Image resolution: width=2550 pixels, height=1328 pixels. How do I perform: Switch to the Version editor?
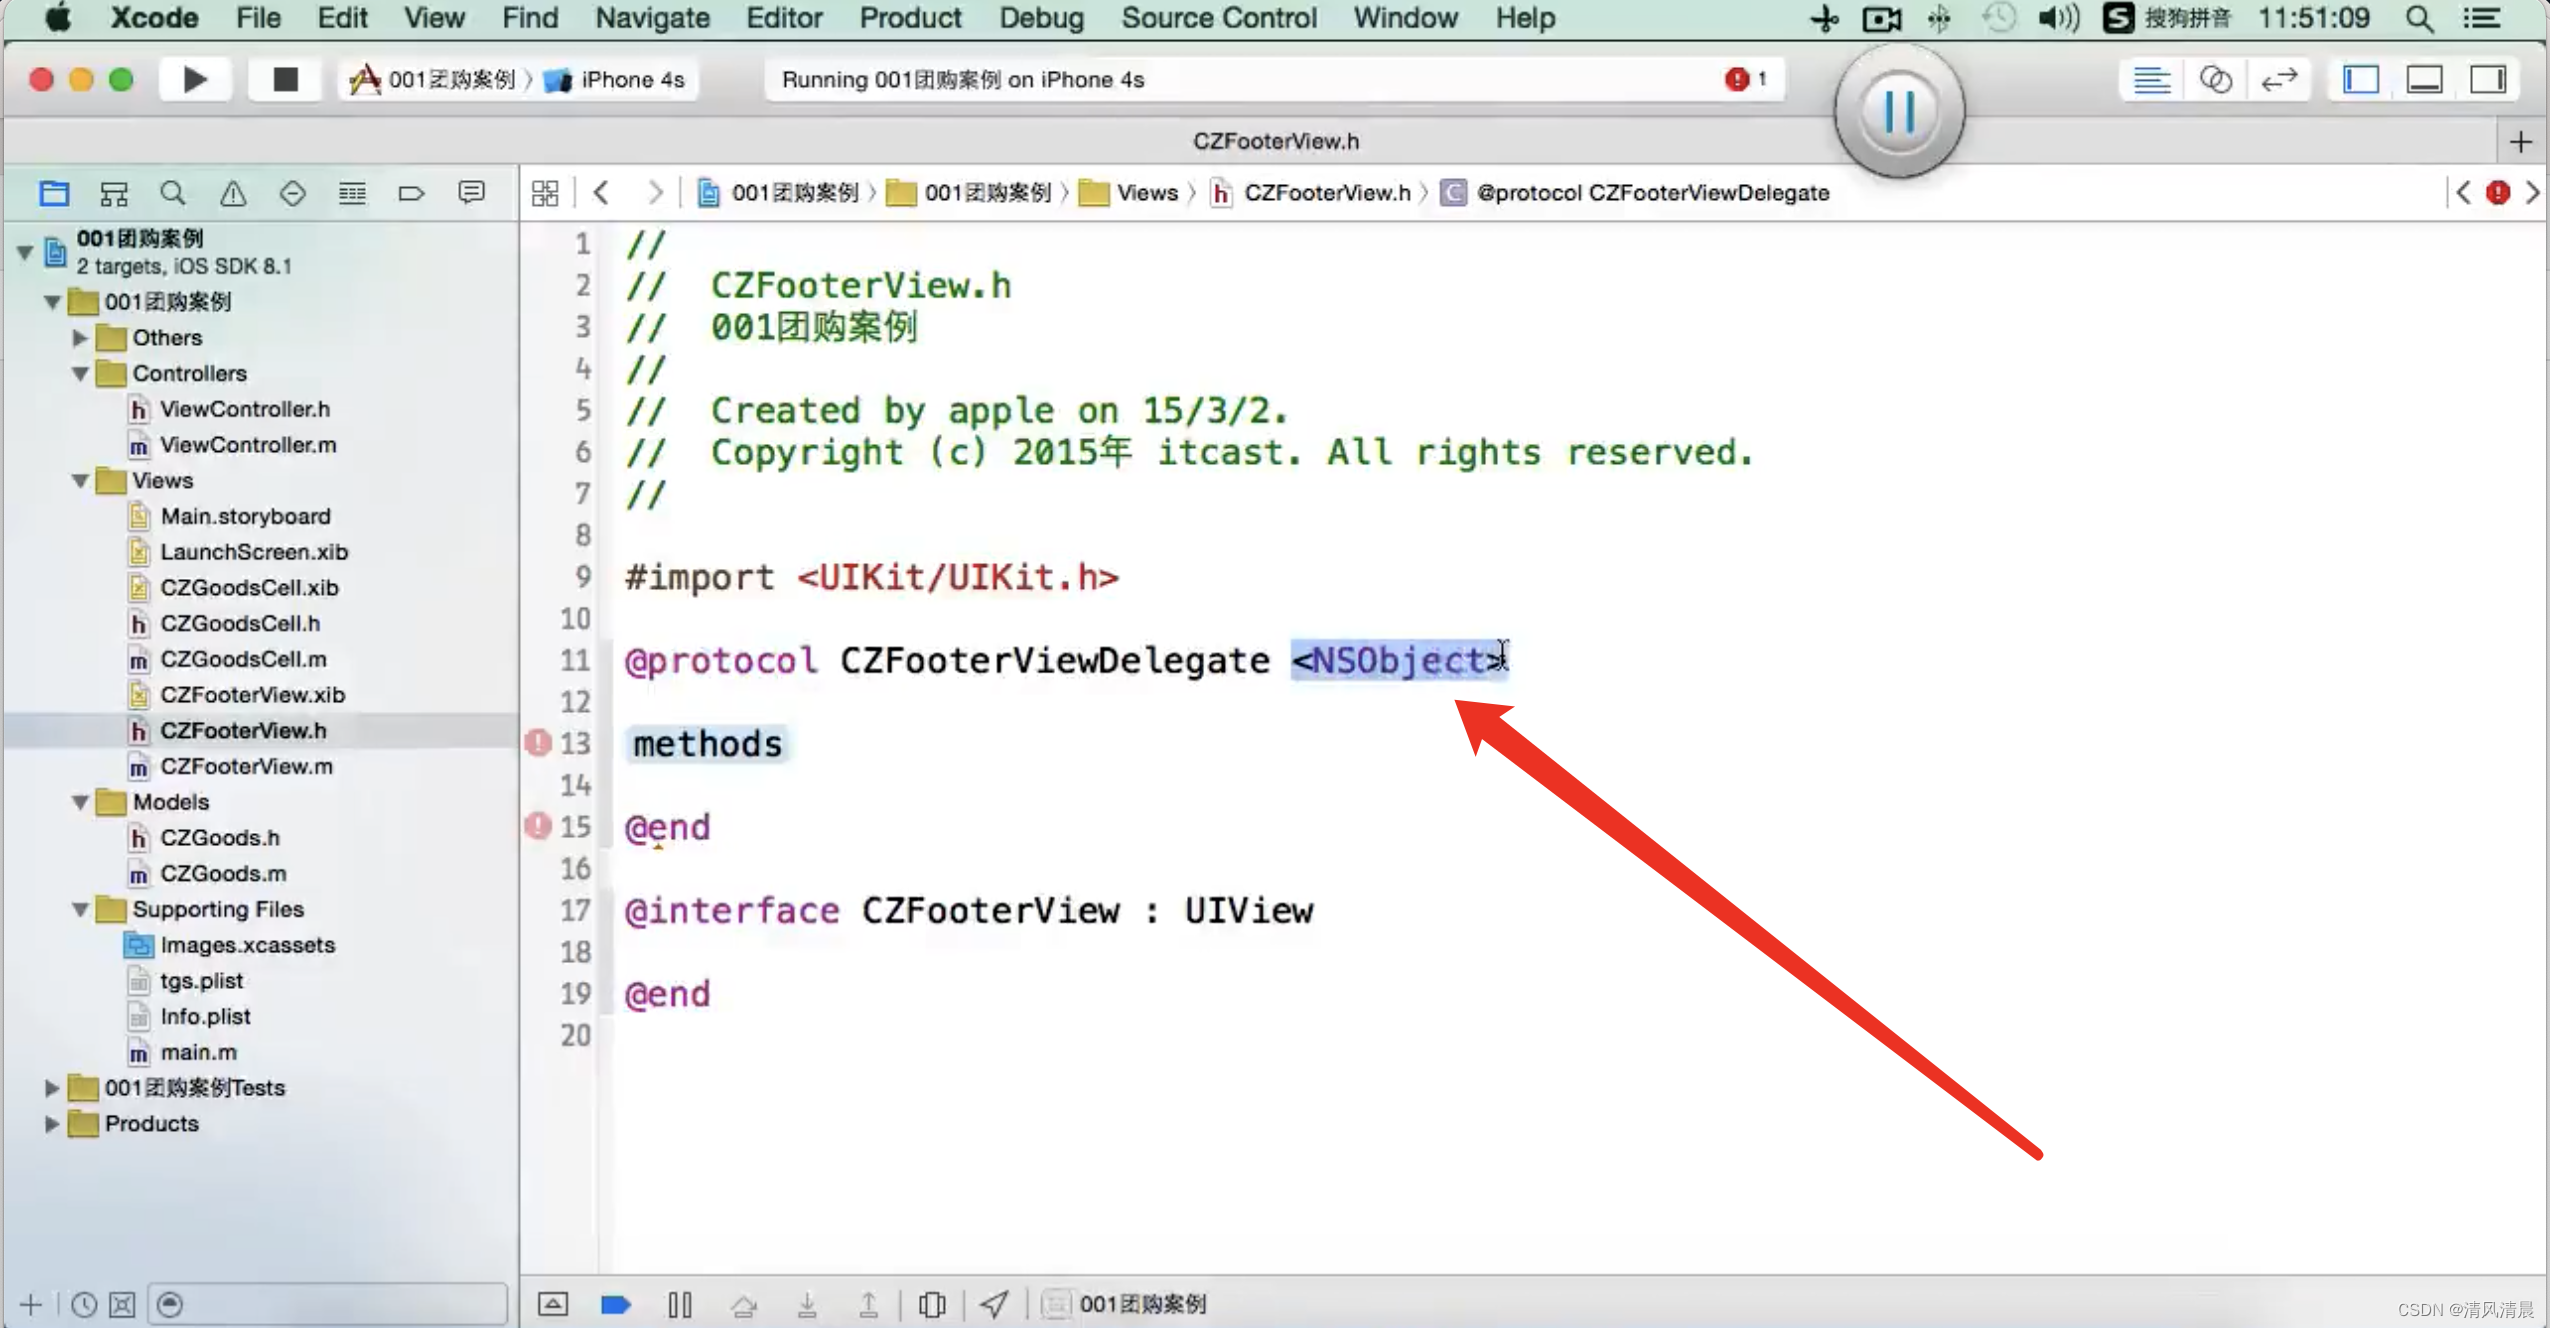(x=2279, y=79)
